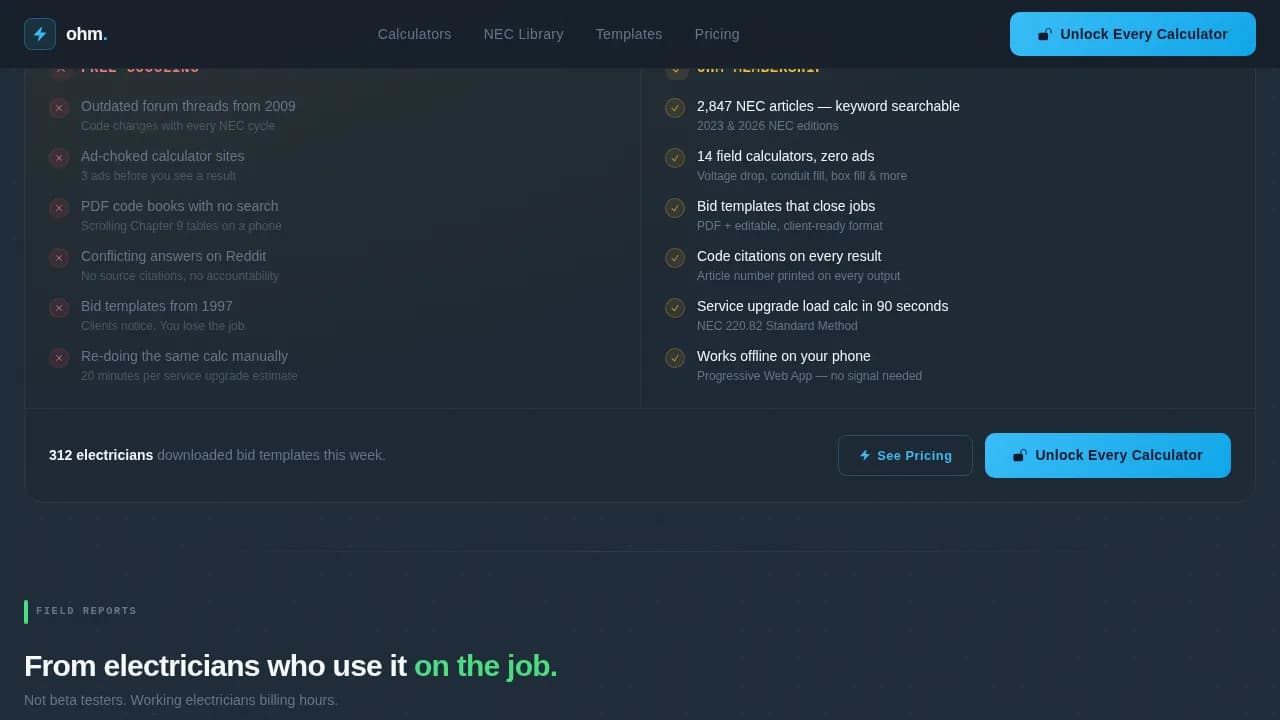1280x720 pixels.
Task: Open the NEC Library nav item
Action: click(x=523, y=34)
